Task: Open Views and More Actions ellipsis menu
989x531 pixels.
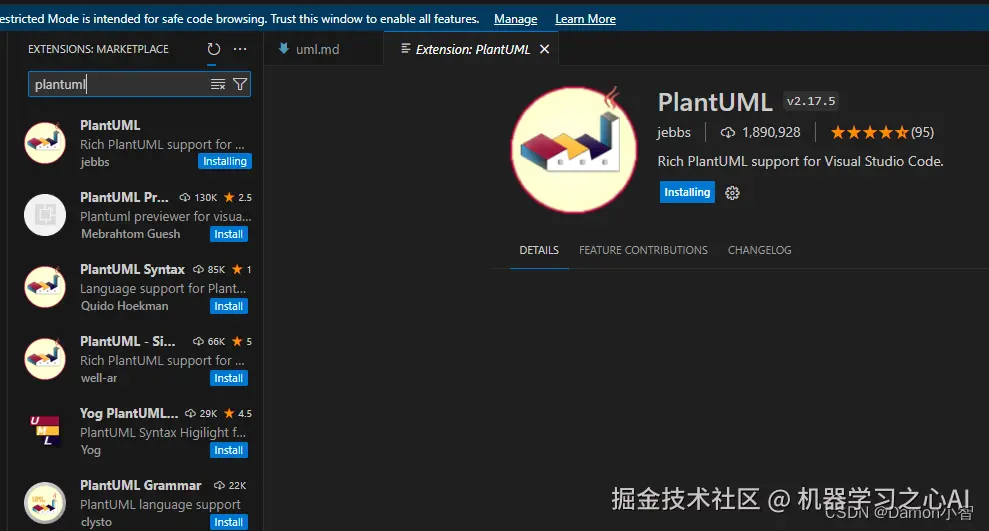Action: click(x=240, y=49)
